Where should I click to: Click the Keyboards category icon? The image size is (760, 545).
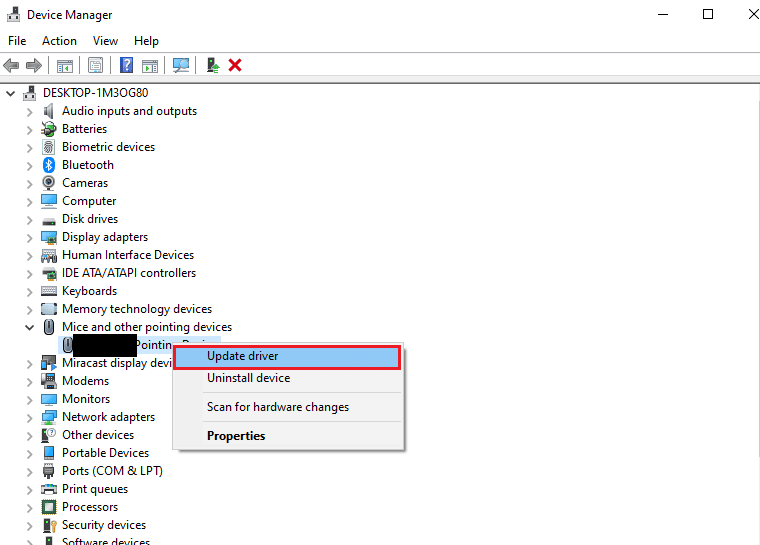[48, 291]
